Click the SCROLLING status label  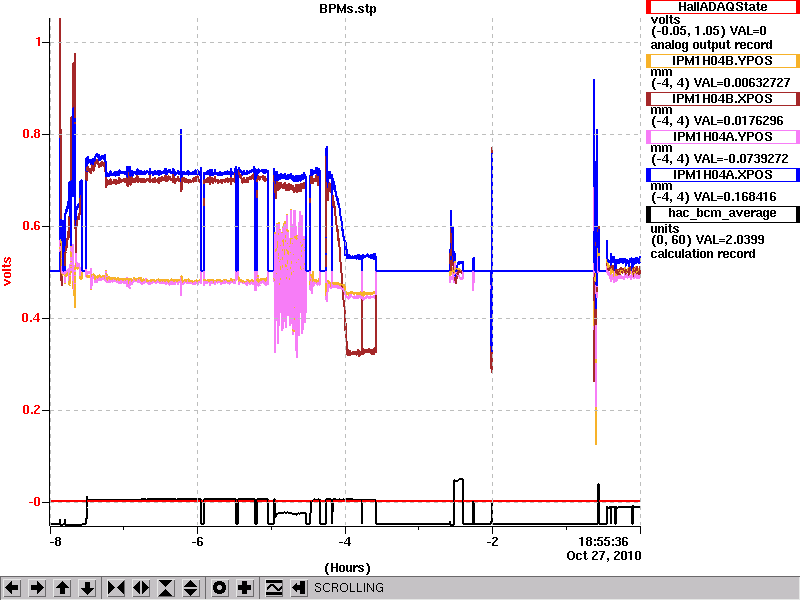(348, 588)
